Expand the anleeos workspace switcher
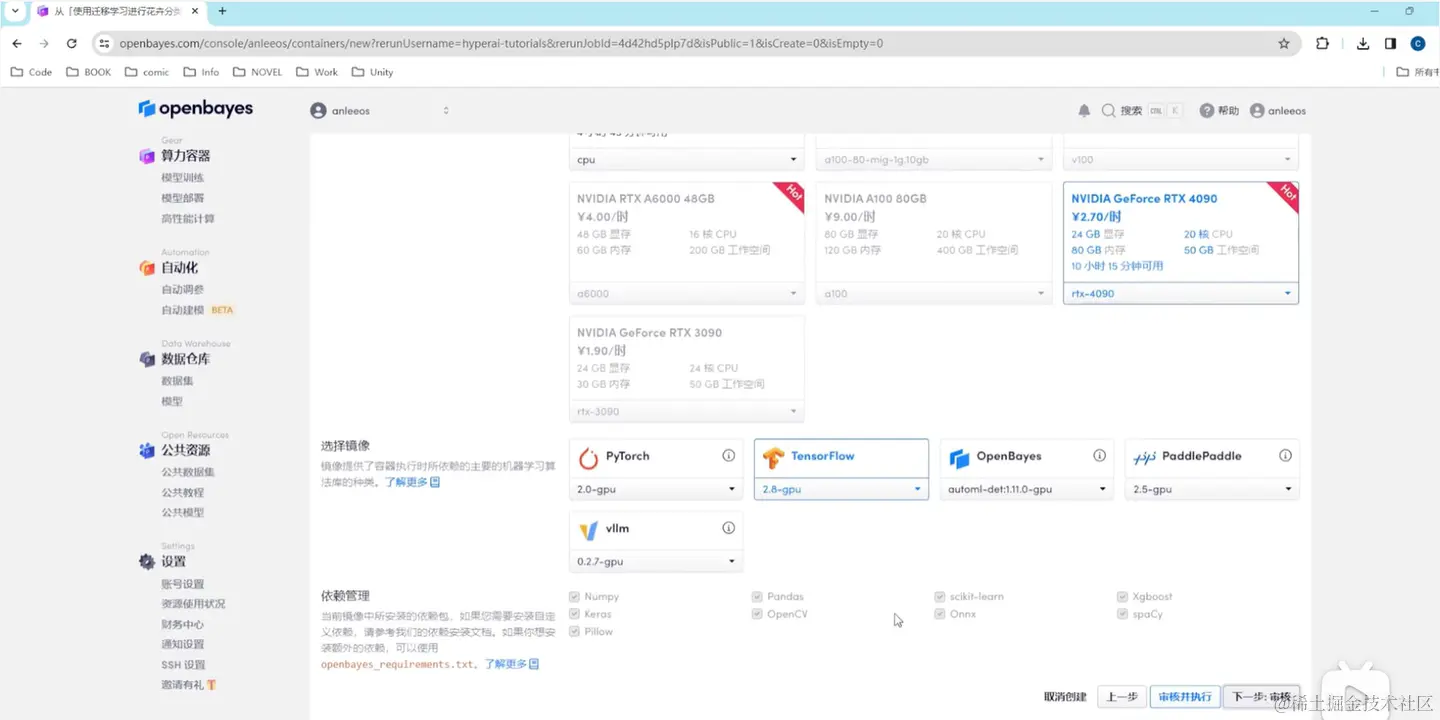The height and width of the screenshot is (720, 1440). pyautogui.click(x=446, y=111)
